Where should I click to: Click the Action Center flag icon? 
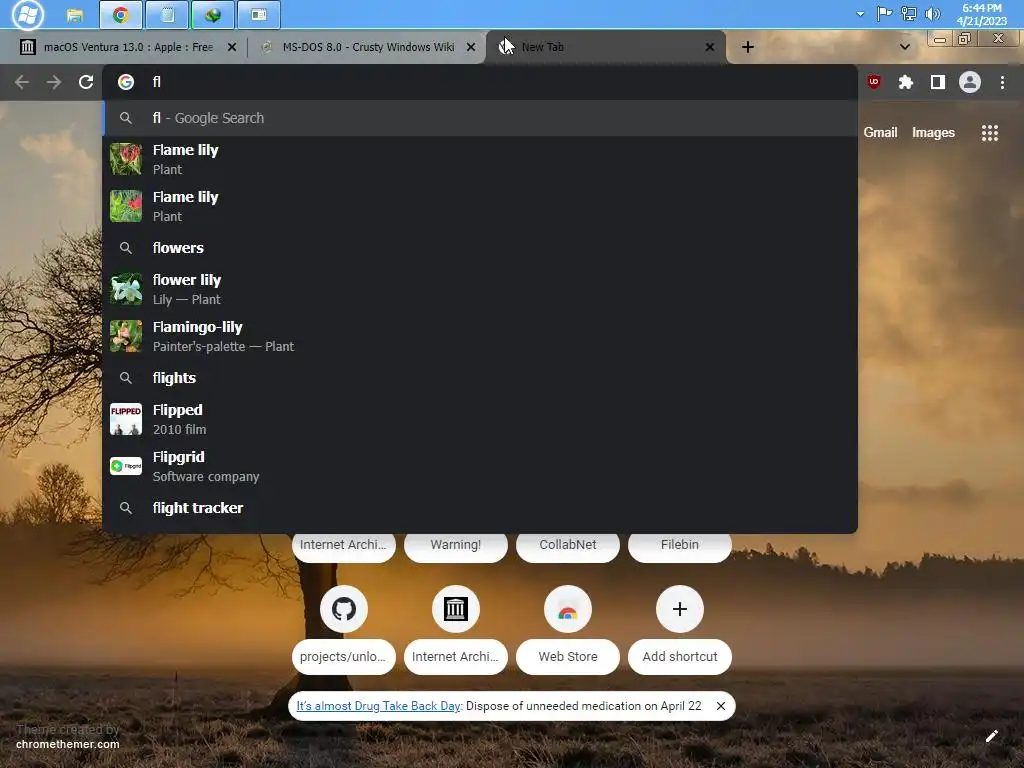tap(884, 14)
